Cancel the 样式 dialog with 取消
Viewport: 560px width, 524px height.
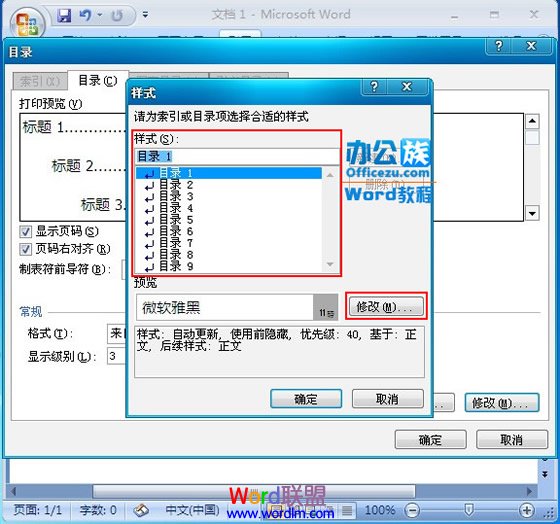pos(388,399)
